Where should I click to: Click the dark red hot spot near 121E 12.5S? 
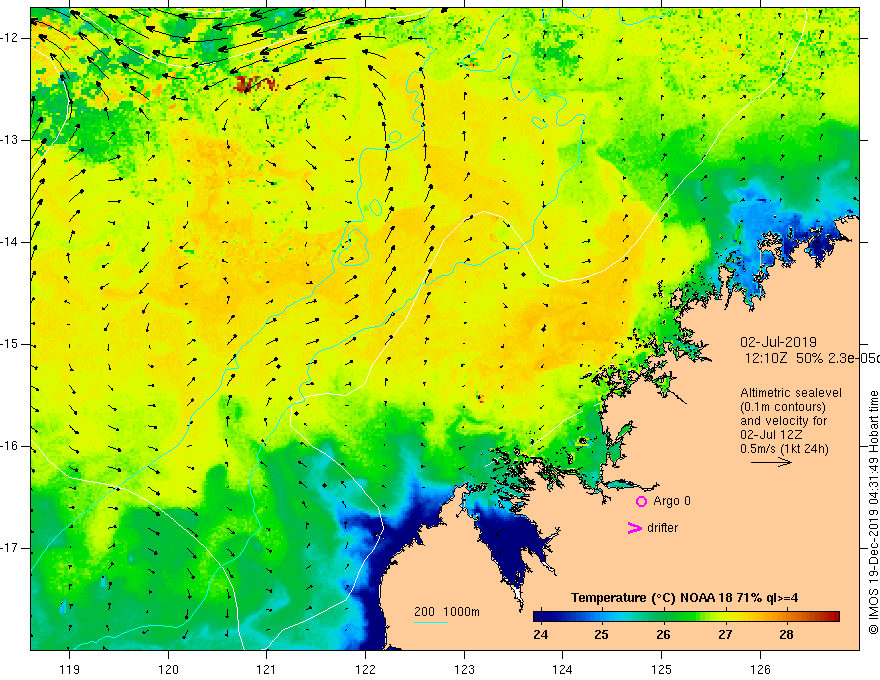tap(254, 84)
